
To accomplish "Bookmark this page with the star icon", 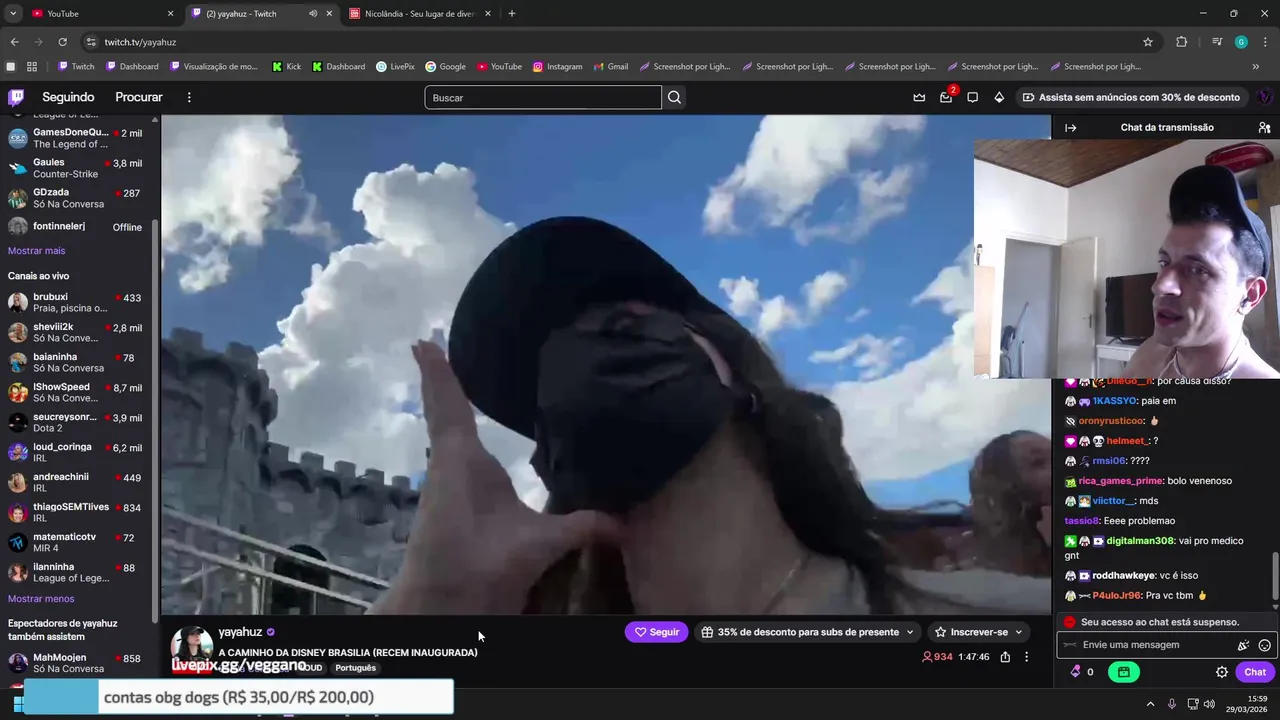I will point(1148,42).
